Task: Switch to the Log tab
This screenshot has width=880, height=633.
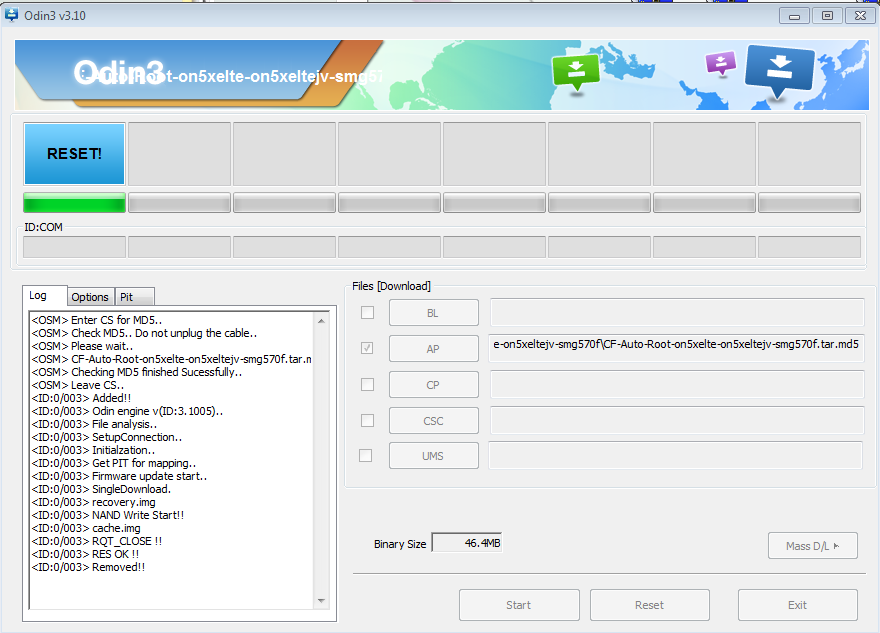Action: (45, 296)
